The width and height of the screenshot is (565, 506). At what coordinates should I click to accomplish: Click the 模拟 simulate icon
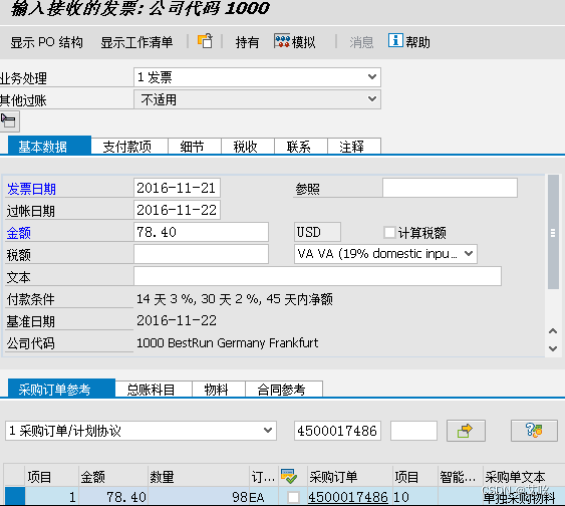[x=282, y=41]
